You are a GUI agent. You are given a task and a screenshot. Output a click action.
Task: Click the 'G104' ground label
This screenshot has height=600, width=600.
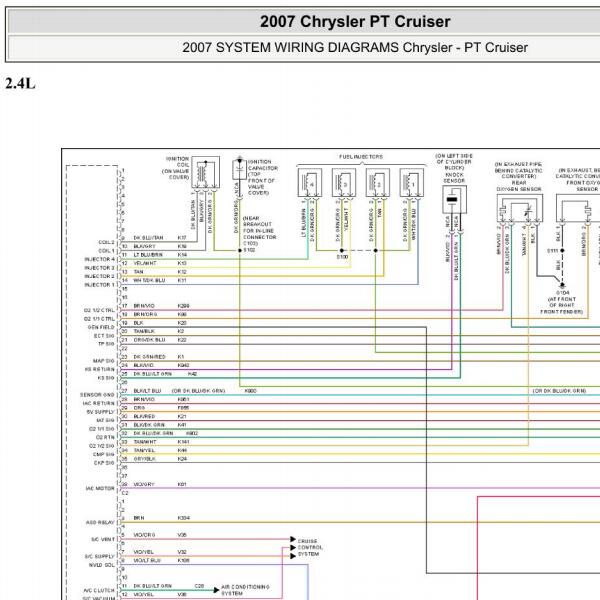[562, 293]
